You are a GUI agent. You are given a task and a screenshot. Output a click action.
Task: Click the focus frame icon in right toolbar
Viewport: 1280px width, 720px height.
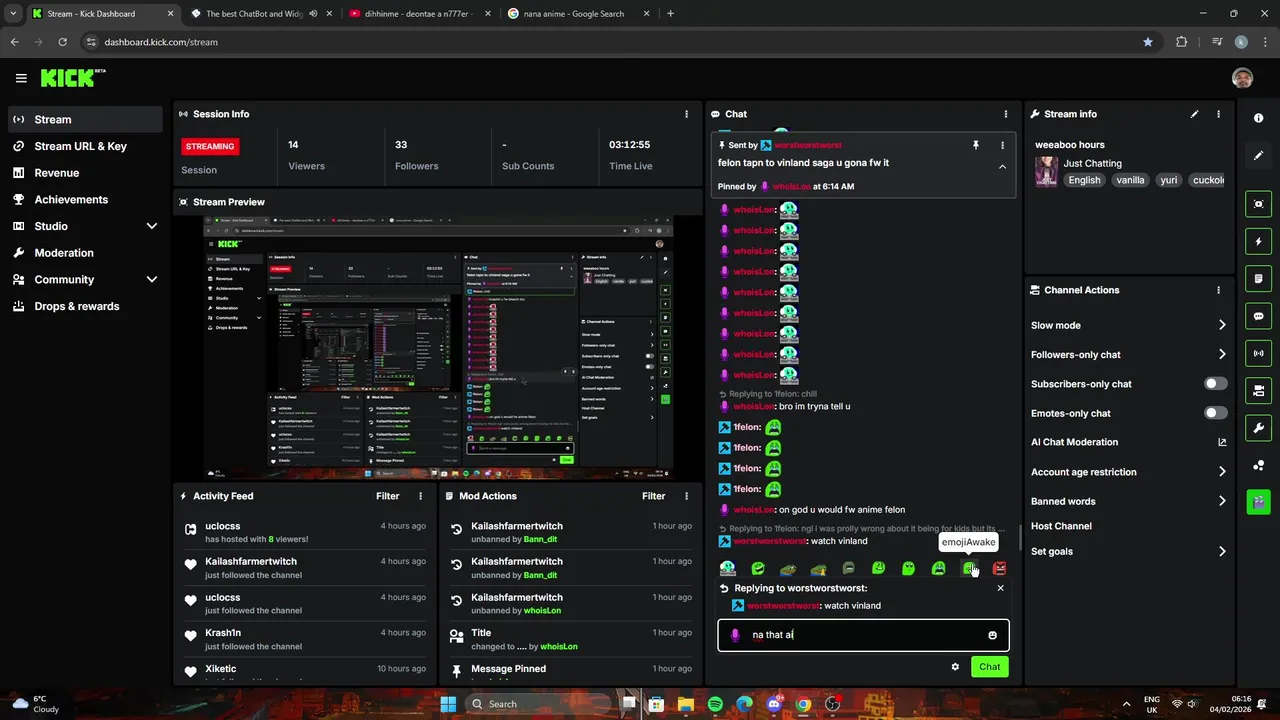pos(1258,204)
